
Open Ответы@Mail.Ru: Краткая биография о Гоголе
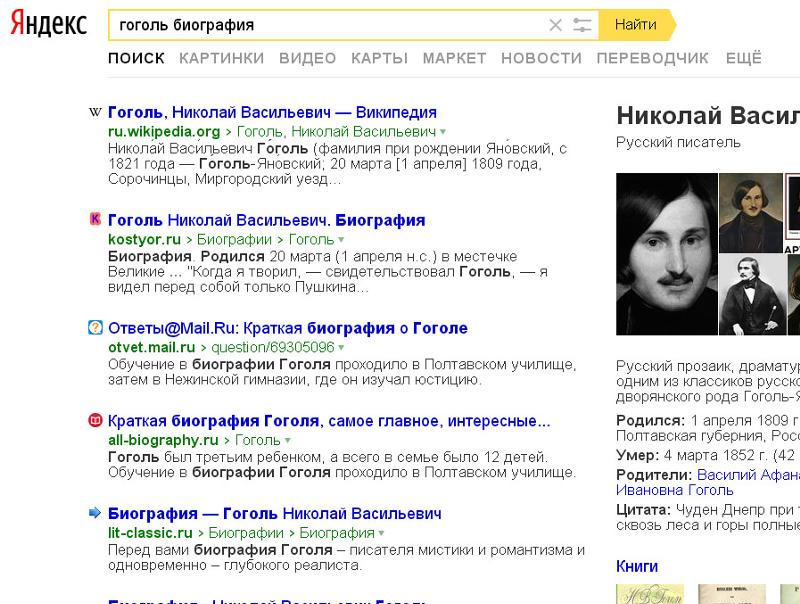tap(288, 328)
